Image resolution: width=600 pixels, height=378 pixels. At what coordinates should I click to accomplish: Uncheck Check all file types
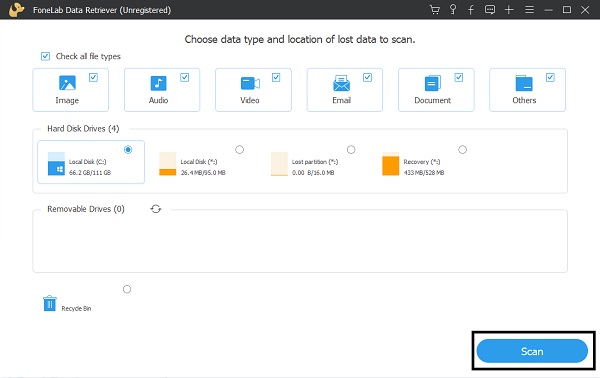pyautogui.click(x=45, y=57)
